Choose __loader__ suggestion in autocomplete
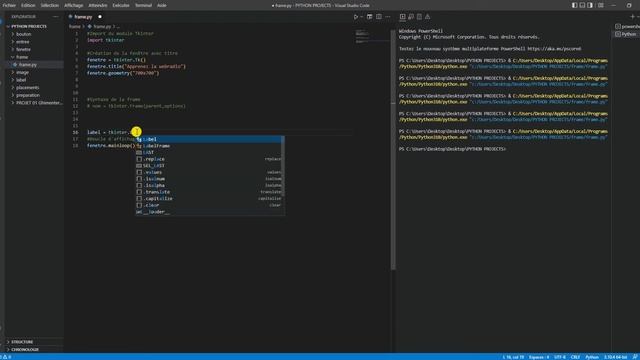Screen dimensions: 640x360 tap(208, 212)
